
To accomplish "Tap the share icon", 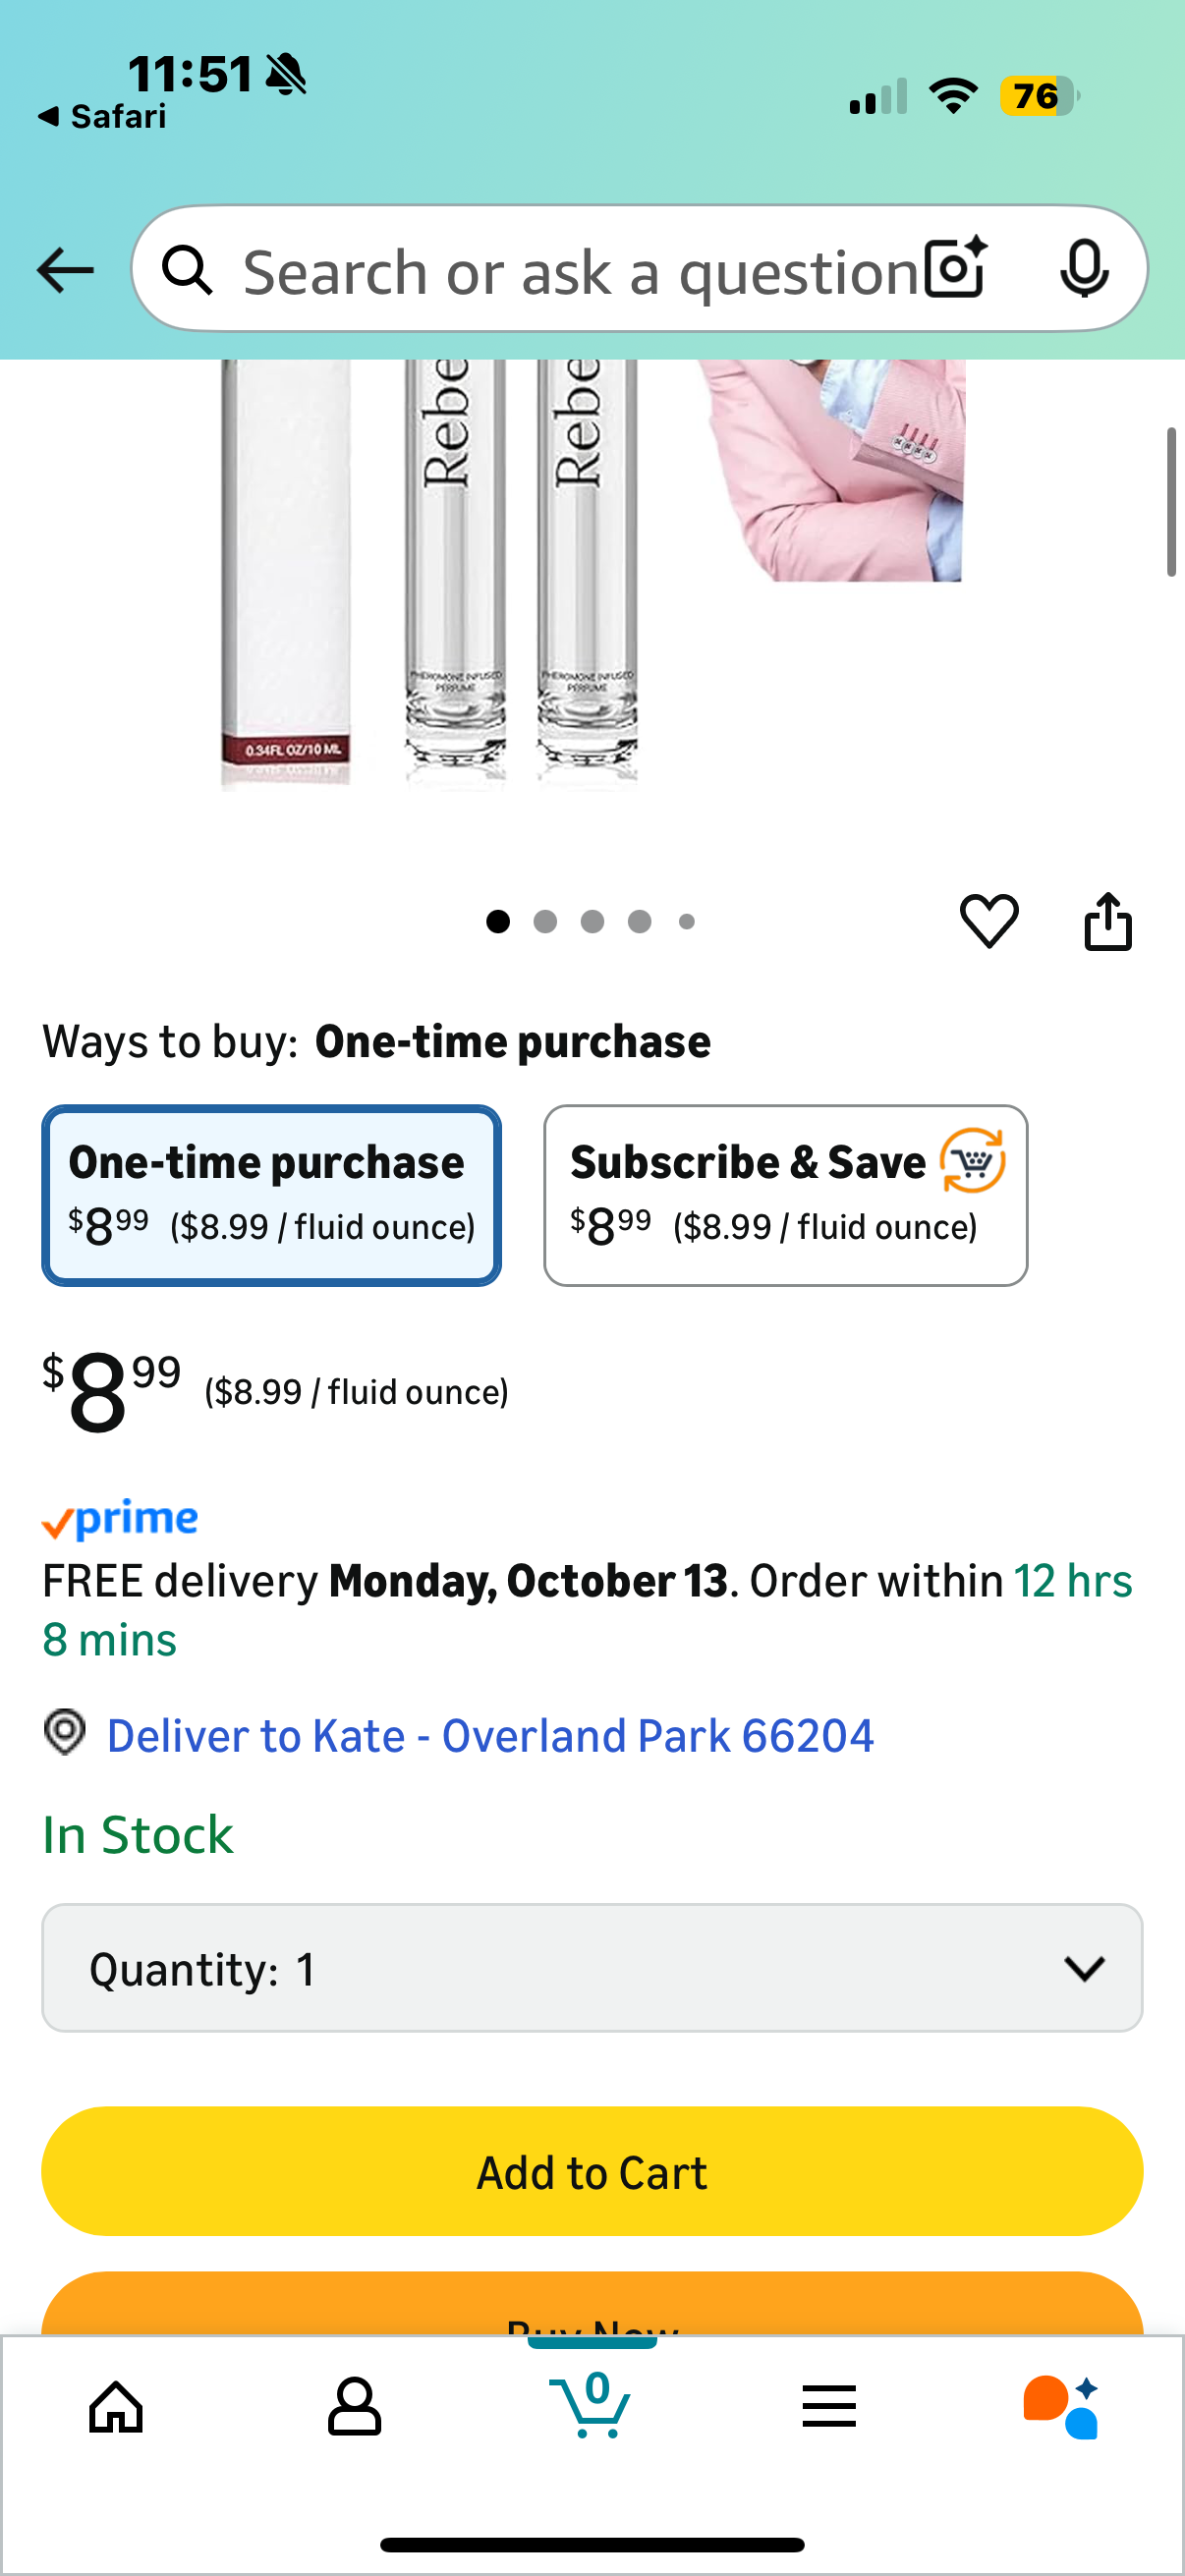I will (1108, 920).
